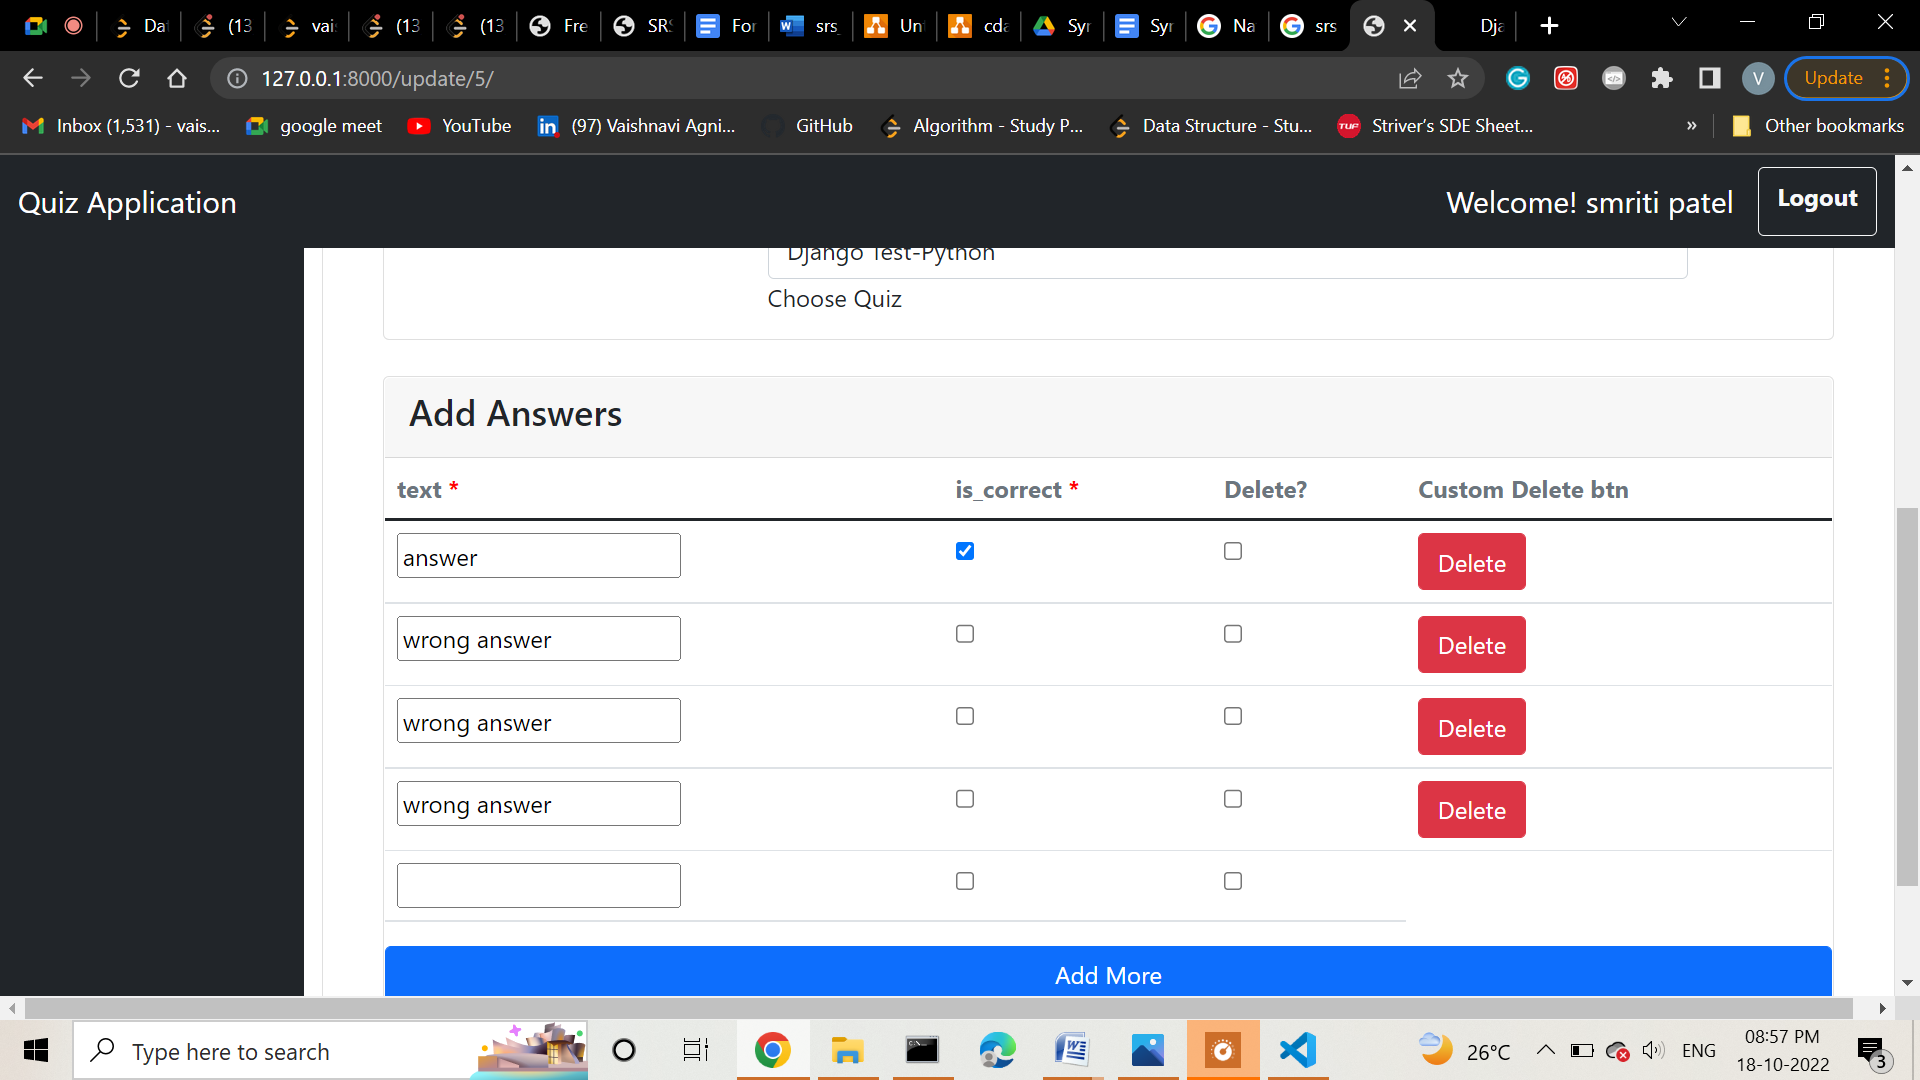The height and width of the screenshot is (1080, 1920).
Task: Click the blue Add More button
Action: pos(1108,971)
